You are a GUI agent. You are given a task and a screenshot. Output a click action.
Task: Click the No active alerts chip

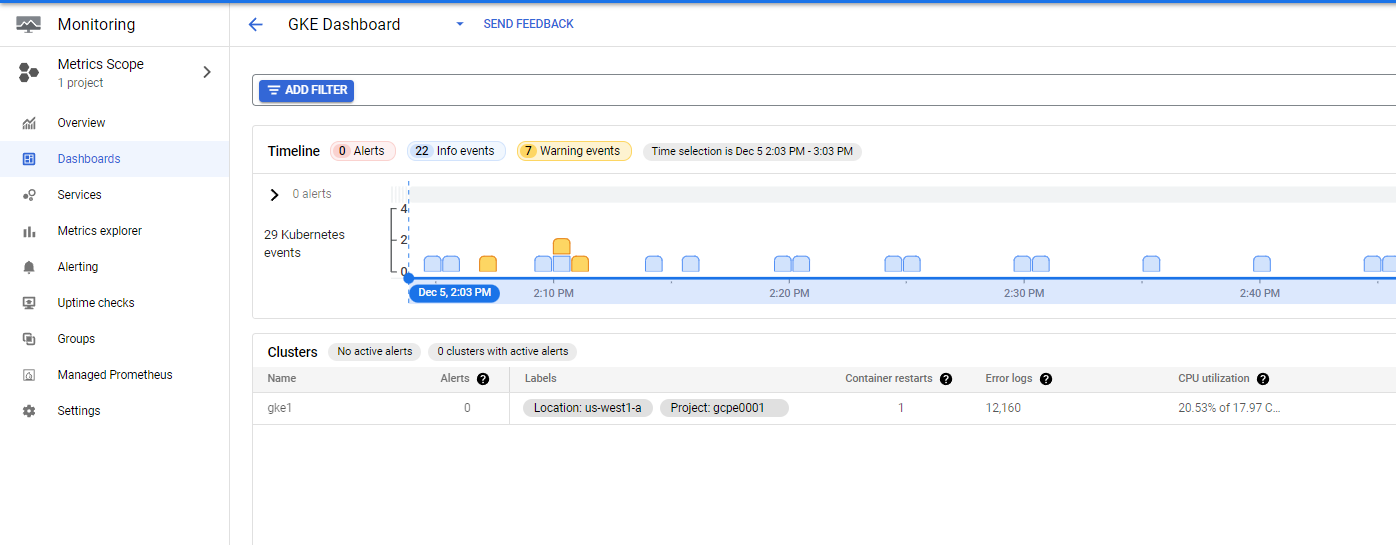[x=375, y=352]
